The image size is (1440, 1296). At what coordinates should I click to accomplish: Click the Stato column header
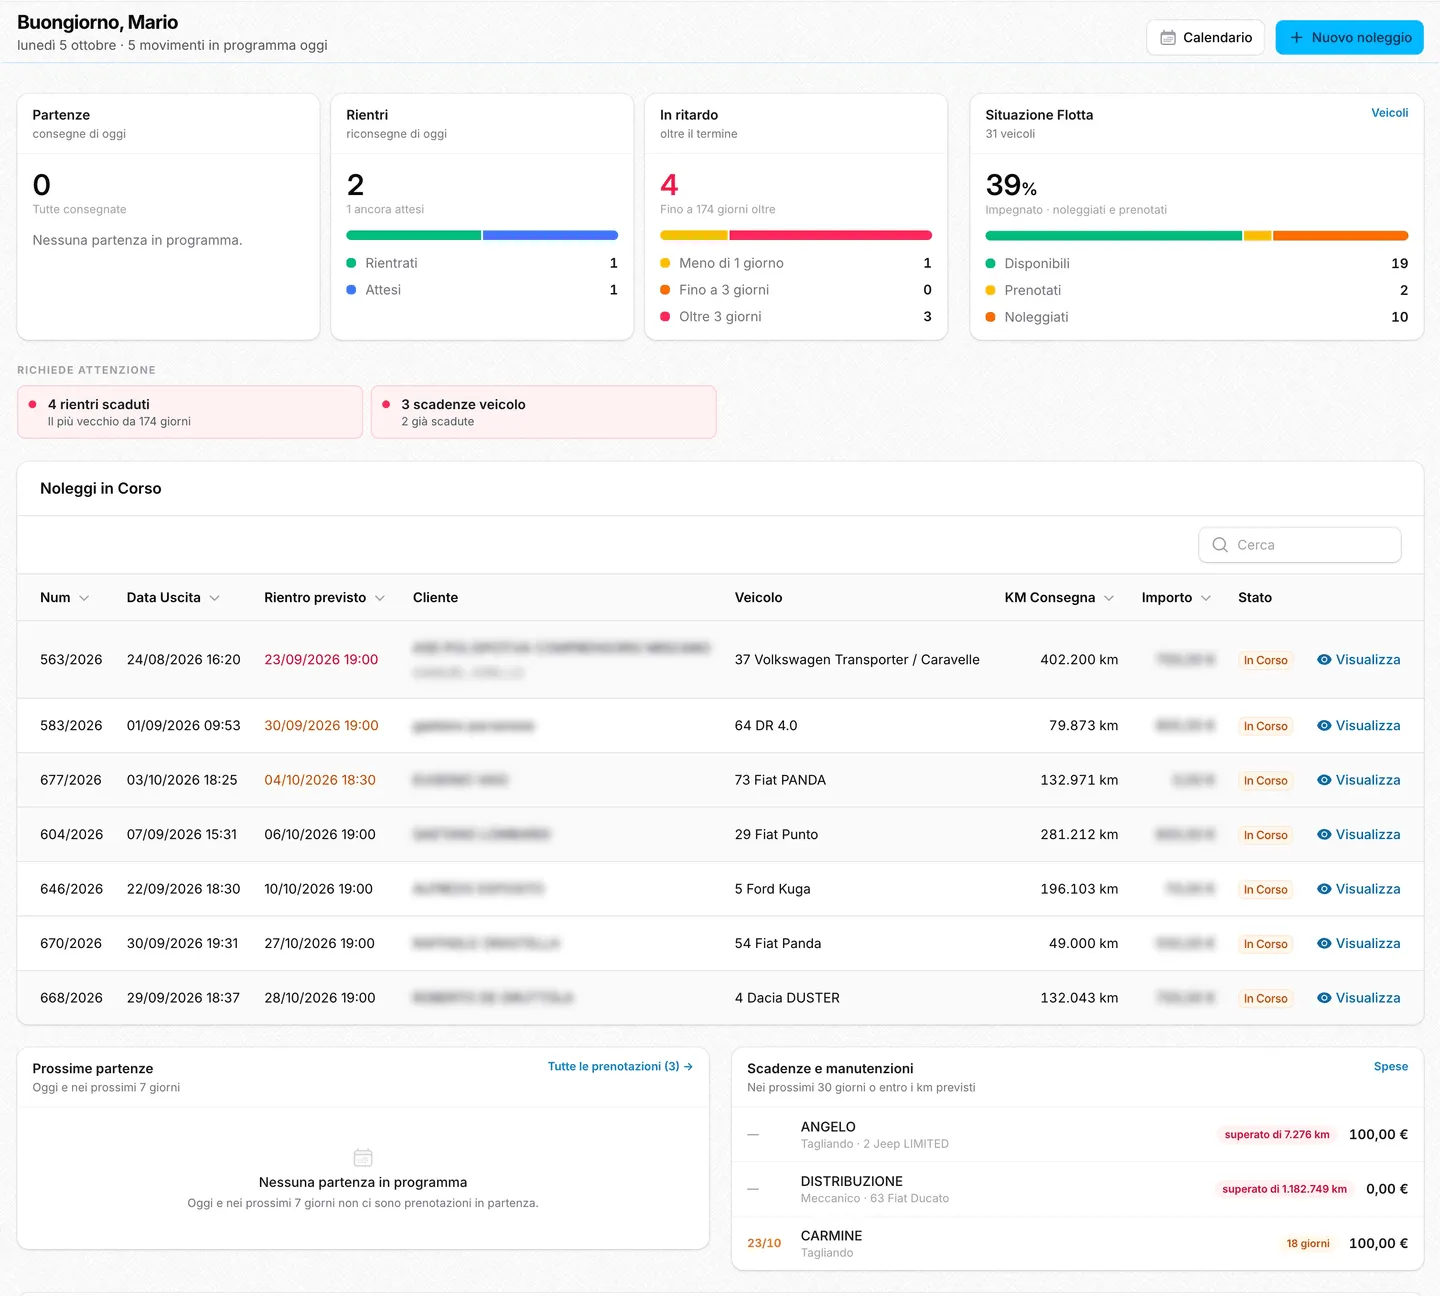[x=1255, y=598]
